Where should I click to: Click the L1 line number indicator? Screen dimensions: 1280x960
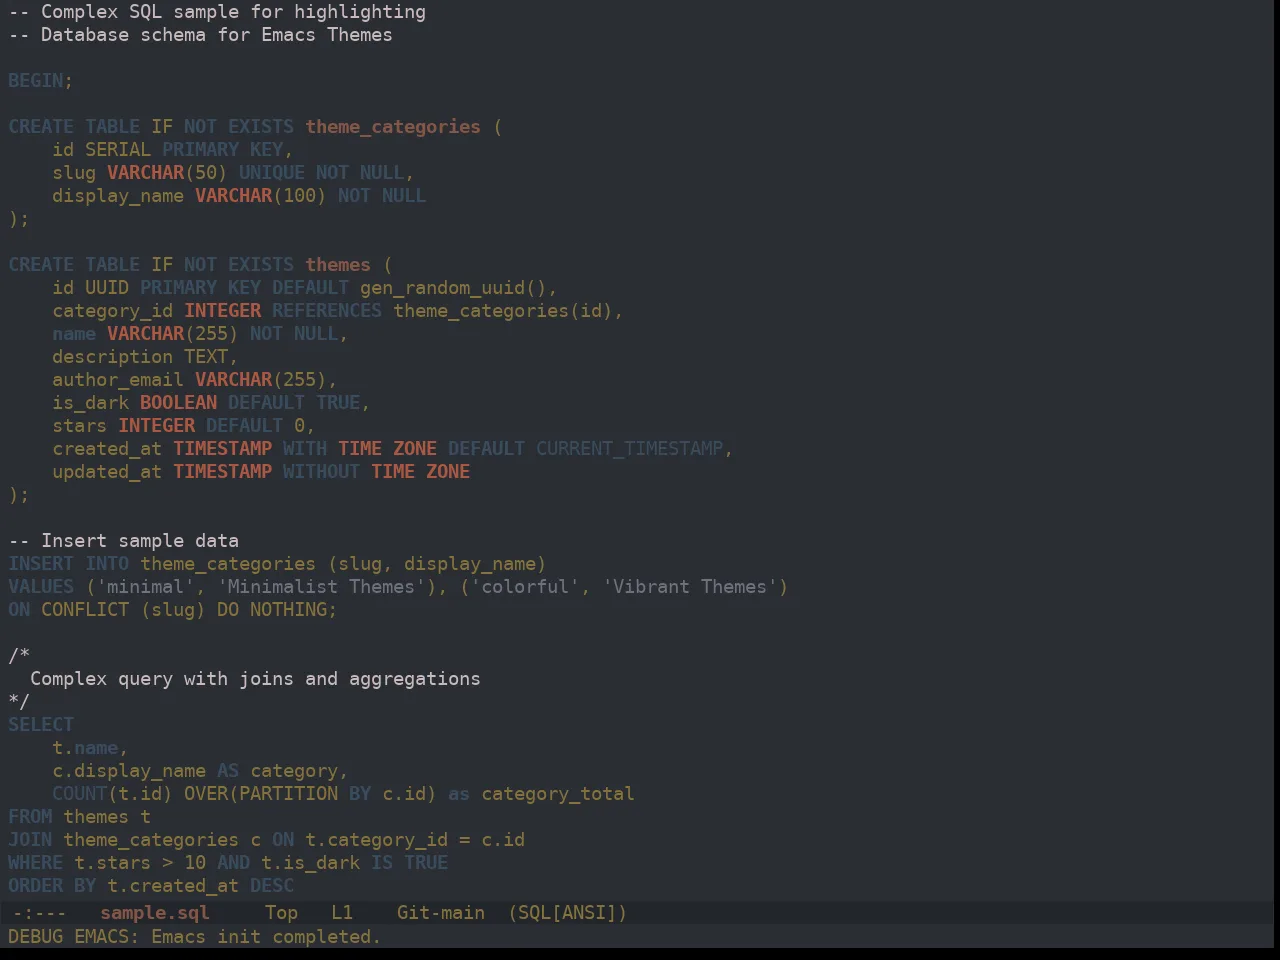(342, 912)
